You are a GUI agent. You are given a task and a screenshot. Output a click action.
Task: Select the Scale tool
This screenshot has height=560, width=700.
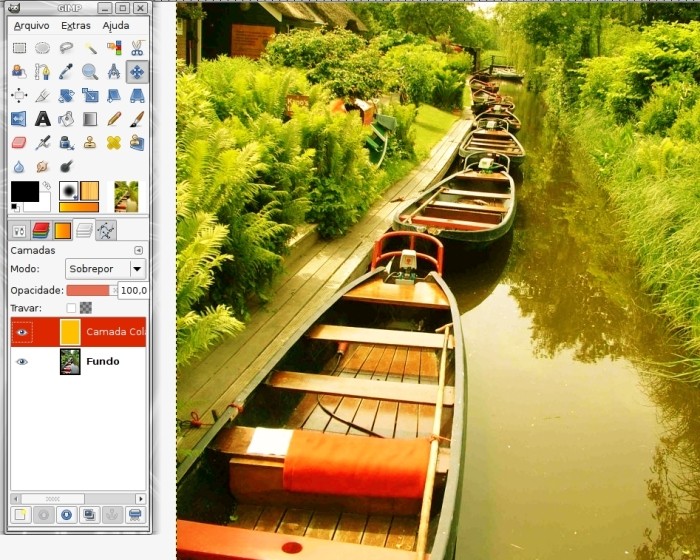pos(90,95)
